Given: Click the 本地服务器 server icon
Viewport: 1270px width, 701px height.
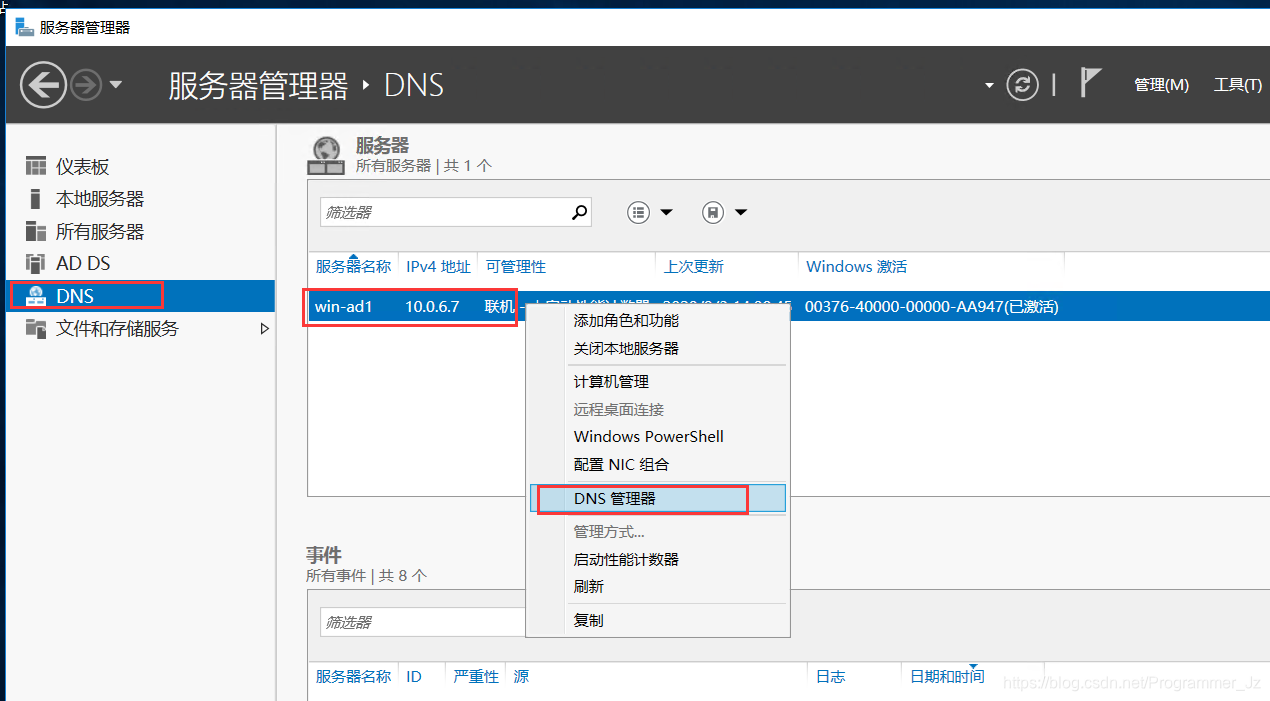Looking at the screenshot, I should tap(36, 198).
